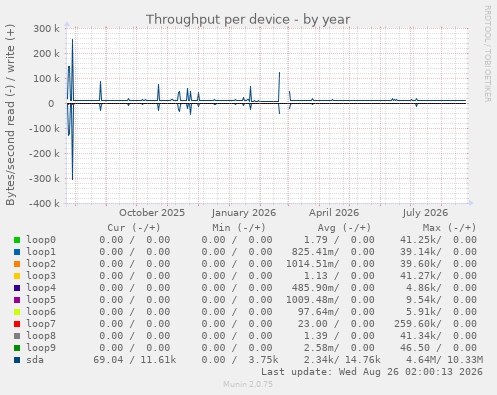
Task: Click sda min value 3.75k
Action: click(263, 360)
